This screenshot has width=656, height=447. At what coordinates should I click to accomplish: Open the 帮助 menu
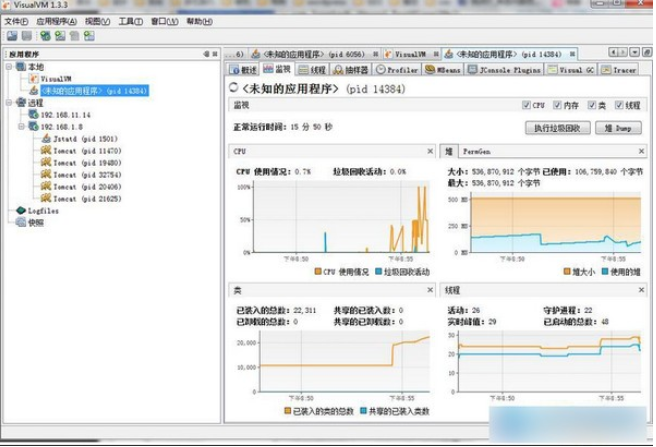point(199,21)
